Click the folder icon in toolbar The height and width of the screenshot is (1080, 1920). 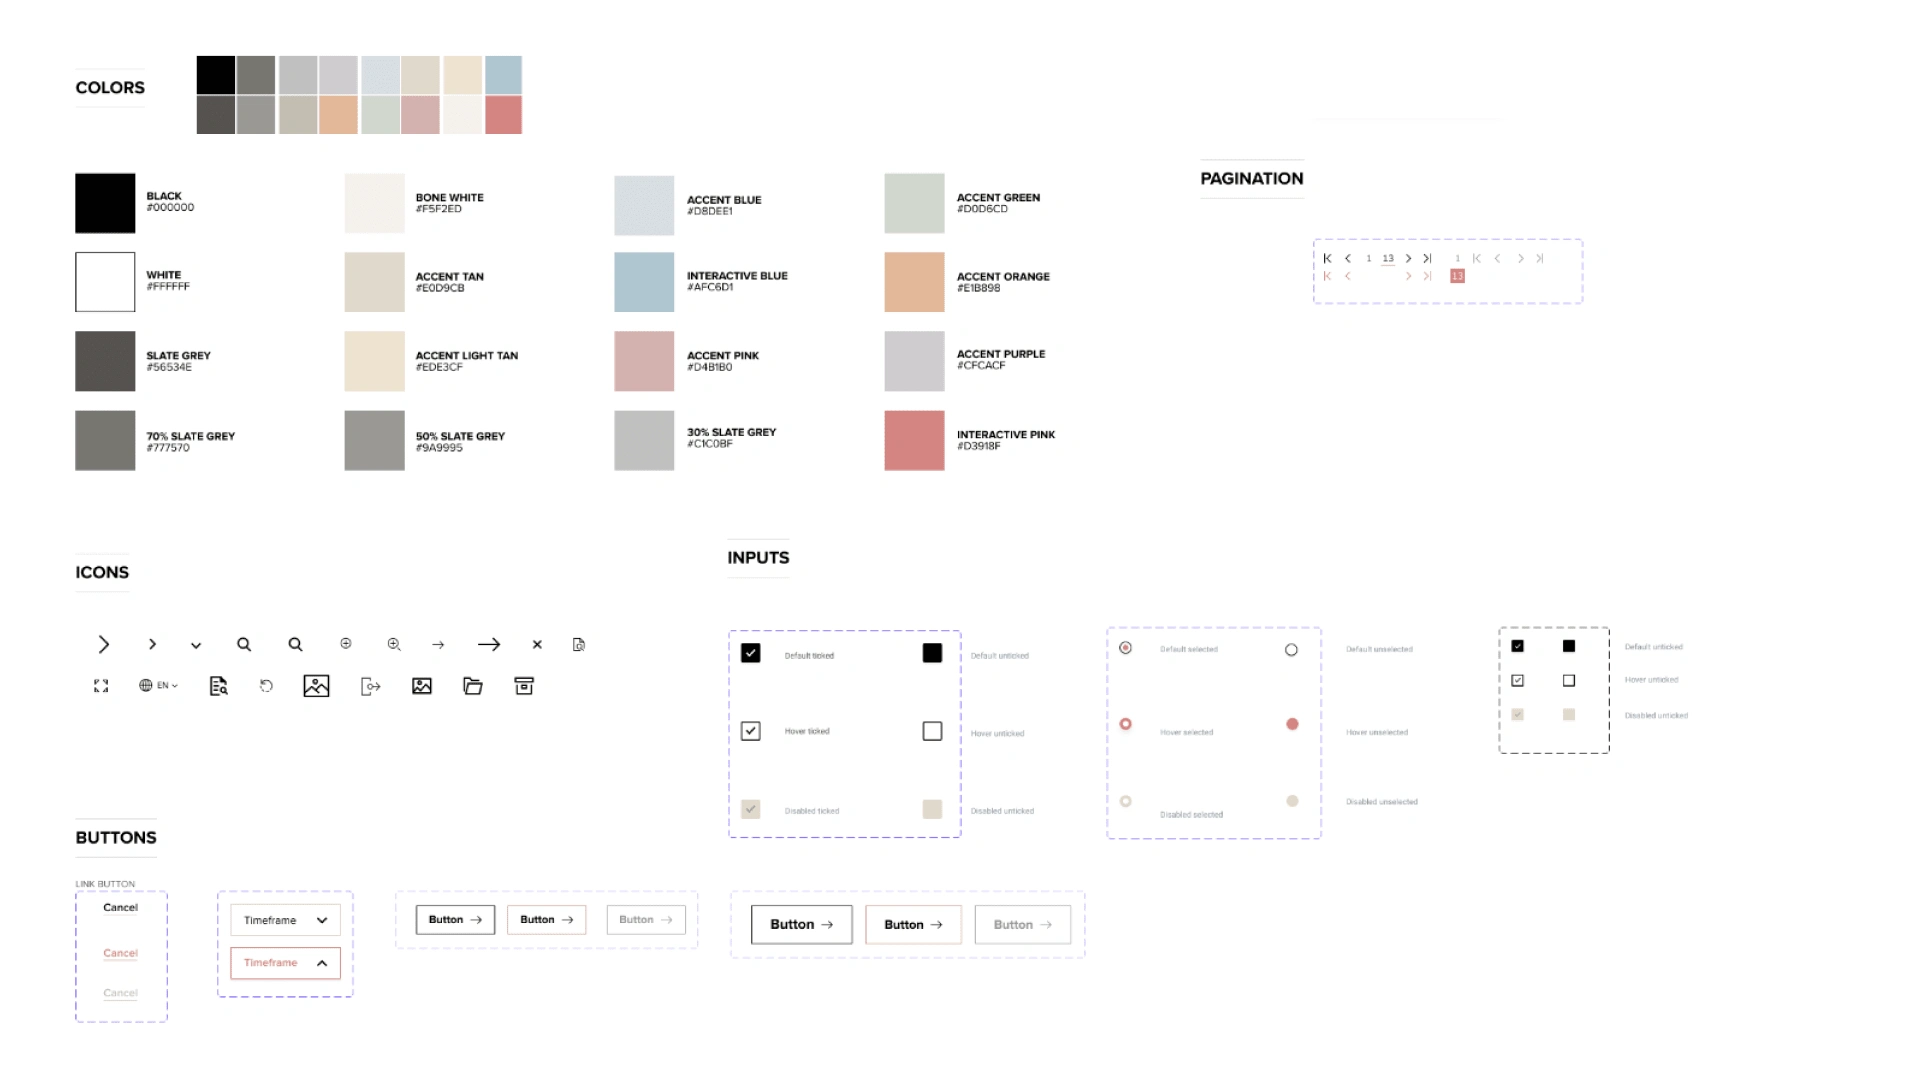[473, 684]
